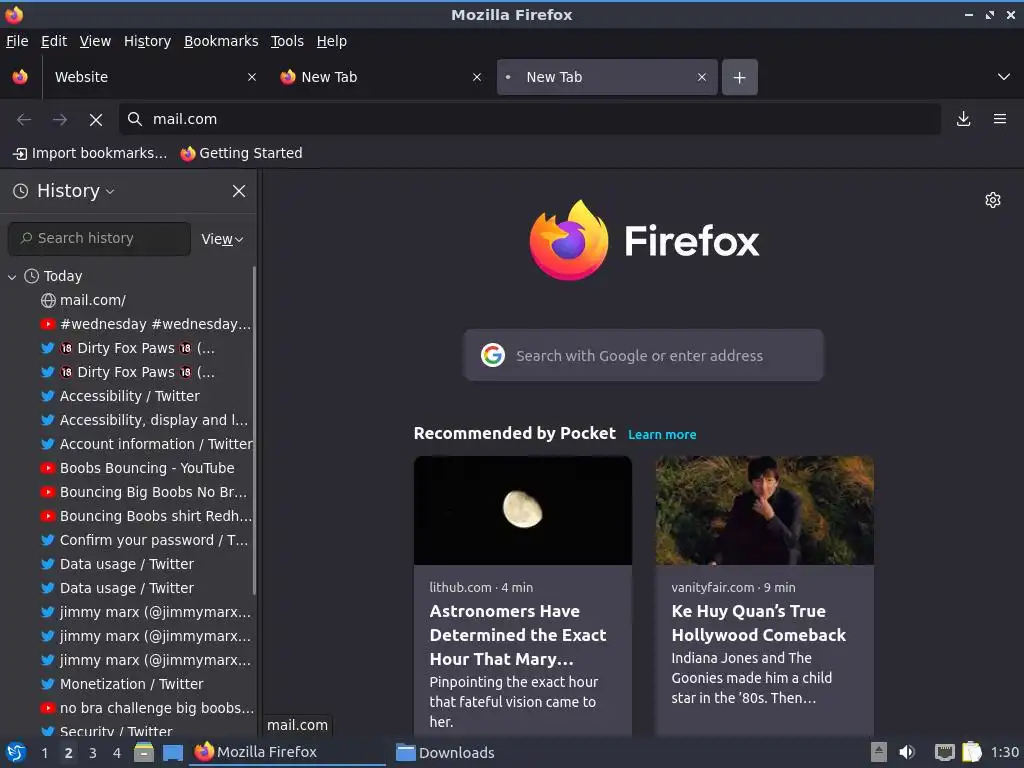The height and width of the screenshot is (768, 1024).
Task: Click Import bookmarks in bookmarks toolbar
Action: point(90,153)
